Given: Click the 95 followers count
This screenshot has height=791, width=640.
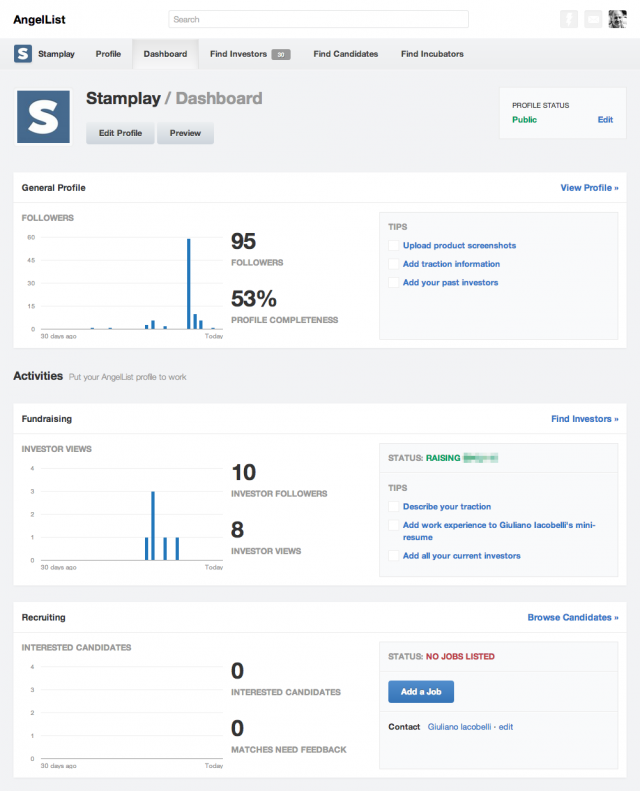Looking at the screenshot, I should (243, 241).
